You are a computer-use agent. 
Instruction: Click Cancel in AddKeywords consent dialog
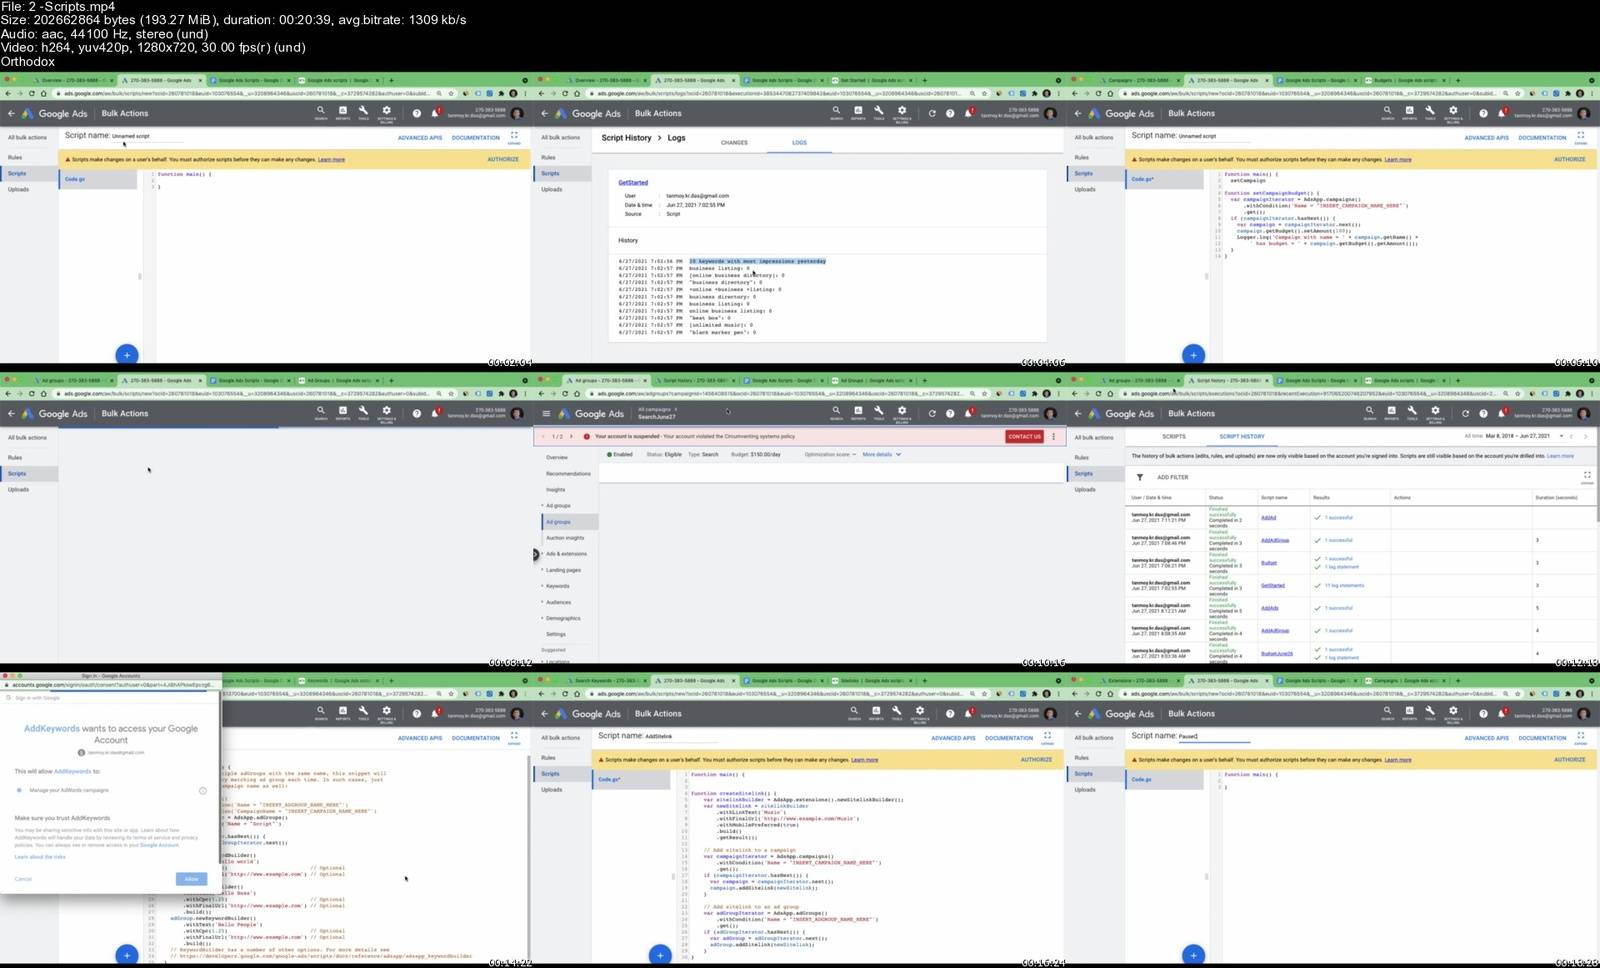23,879
